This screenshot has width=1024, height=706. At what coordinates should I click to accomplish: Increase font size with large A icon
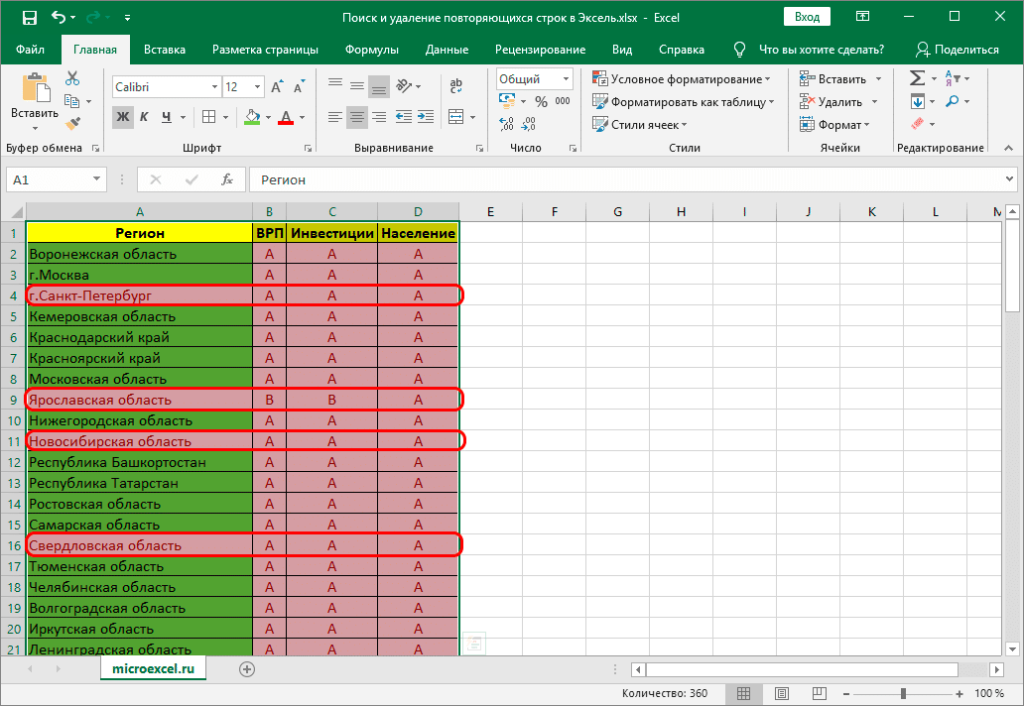coord(277,87)
